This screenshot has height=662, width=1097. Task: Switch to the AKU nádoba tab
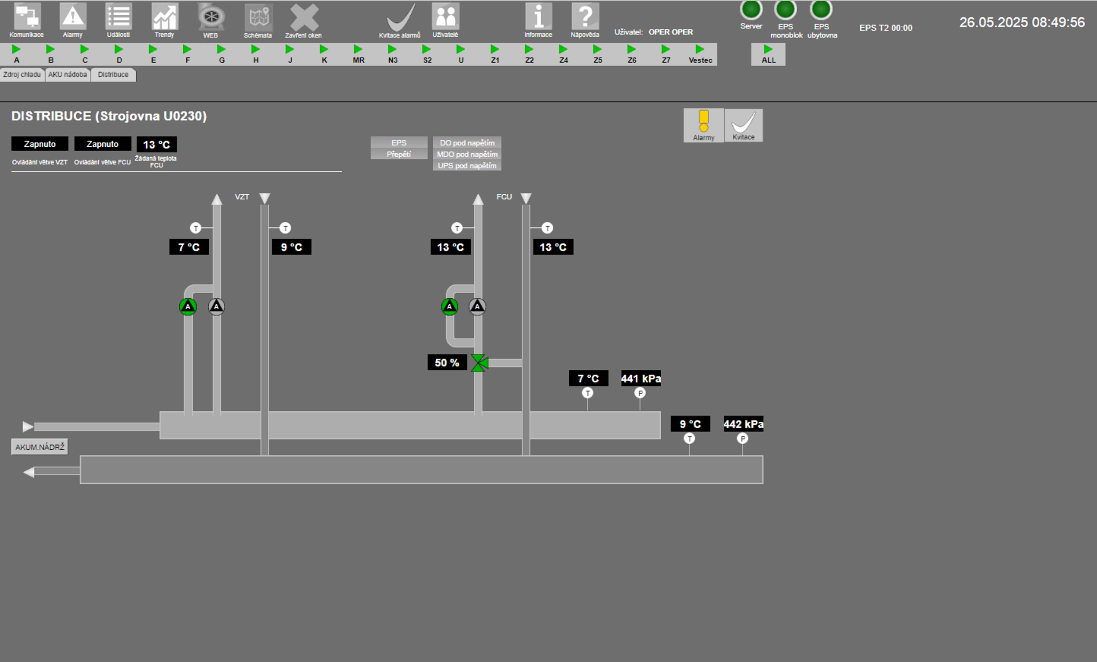pos(68,75)
